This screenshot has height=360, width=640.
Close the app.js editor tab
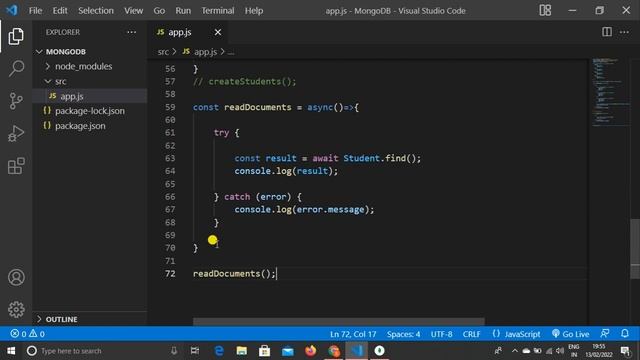[x=218, y=32]
